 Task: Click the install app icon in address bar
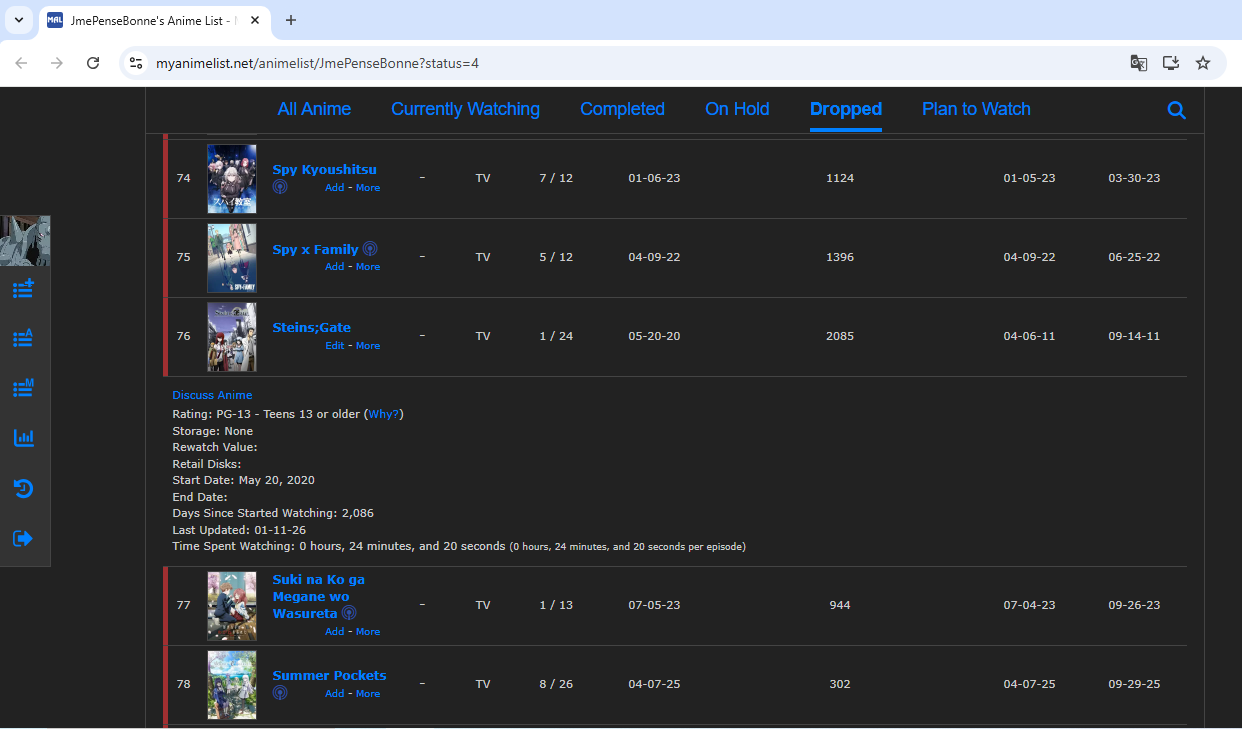click(x=1170, y=63)
